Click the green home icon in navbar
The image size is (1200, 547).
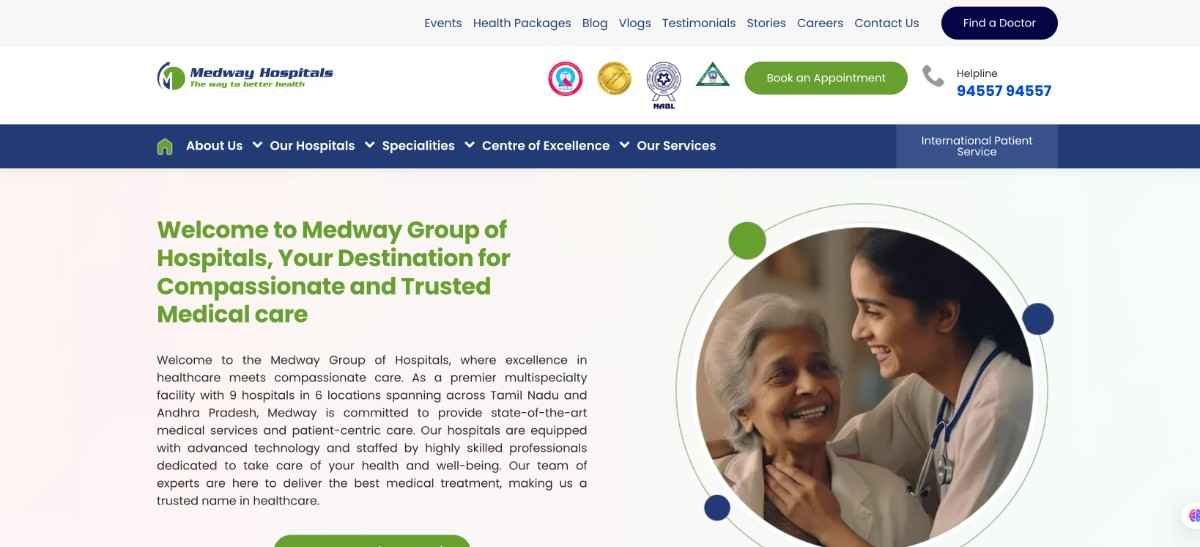tap(165, 146)
